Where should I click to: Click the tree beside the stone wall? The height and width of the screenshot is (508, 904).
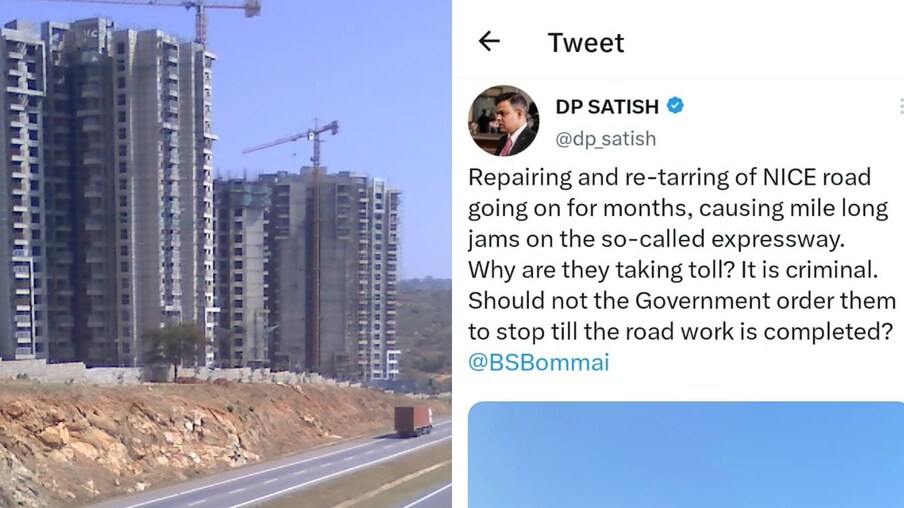[x=174, y=348]
